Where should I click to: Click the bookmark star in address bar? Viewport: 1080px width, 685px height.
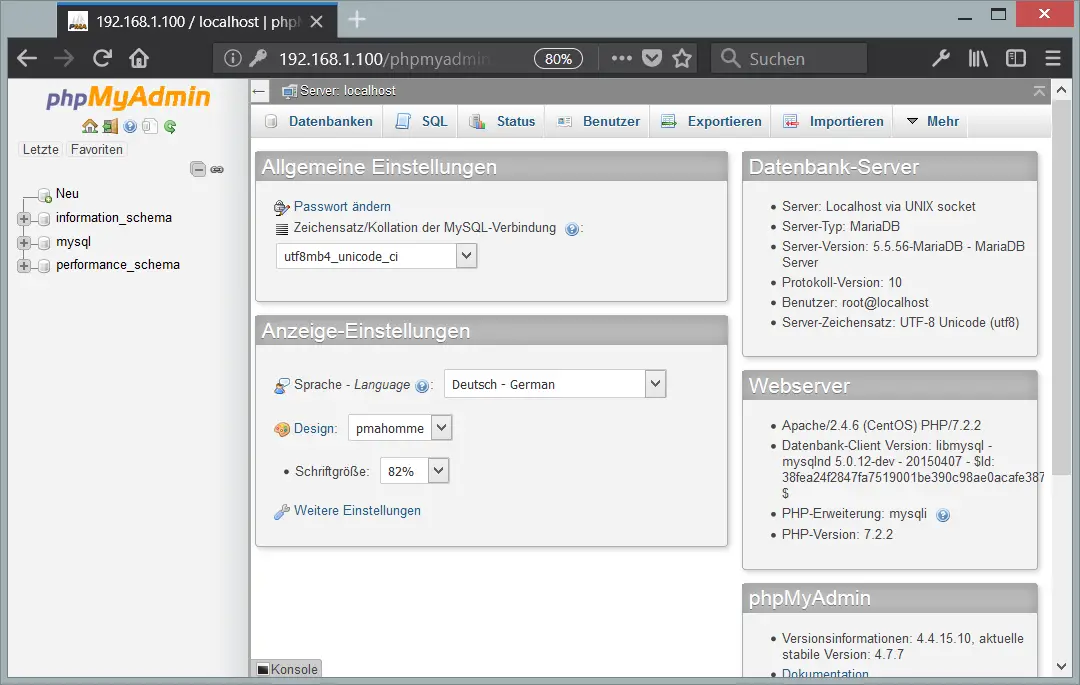click(x=682, y=59)
